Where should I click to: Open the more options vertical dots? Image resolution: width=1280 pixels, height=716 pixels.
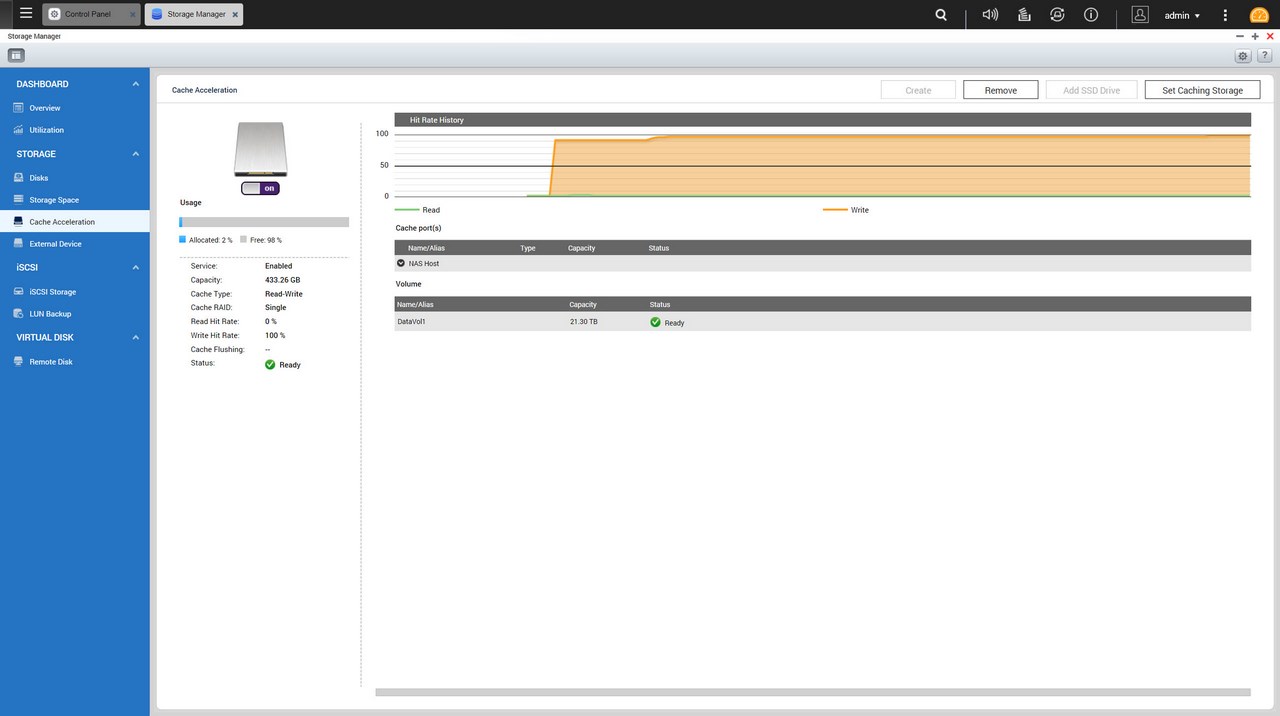[1225, 15]
